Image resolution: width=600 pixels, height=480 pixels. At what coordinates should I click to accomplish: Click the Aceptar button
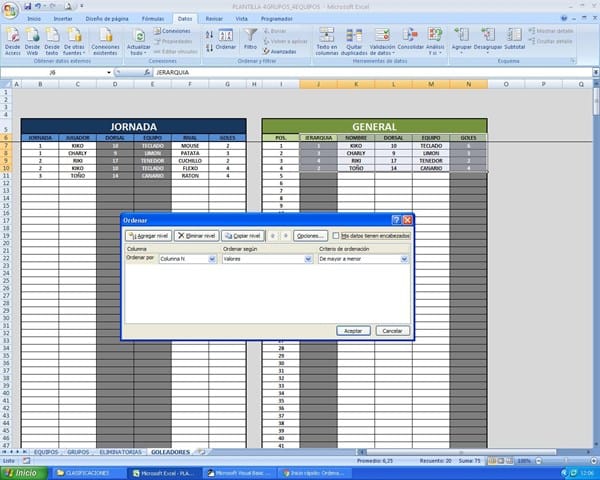click(x=355, y=330)
